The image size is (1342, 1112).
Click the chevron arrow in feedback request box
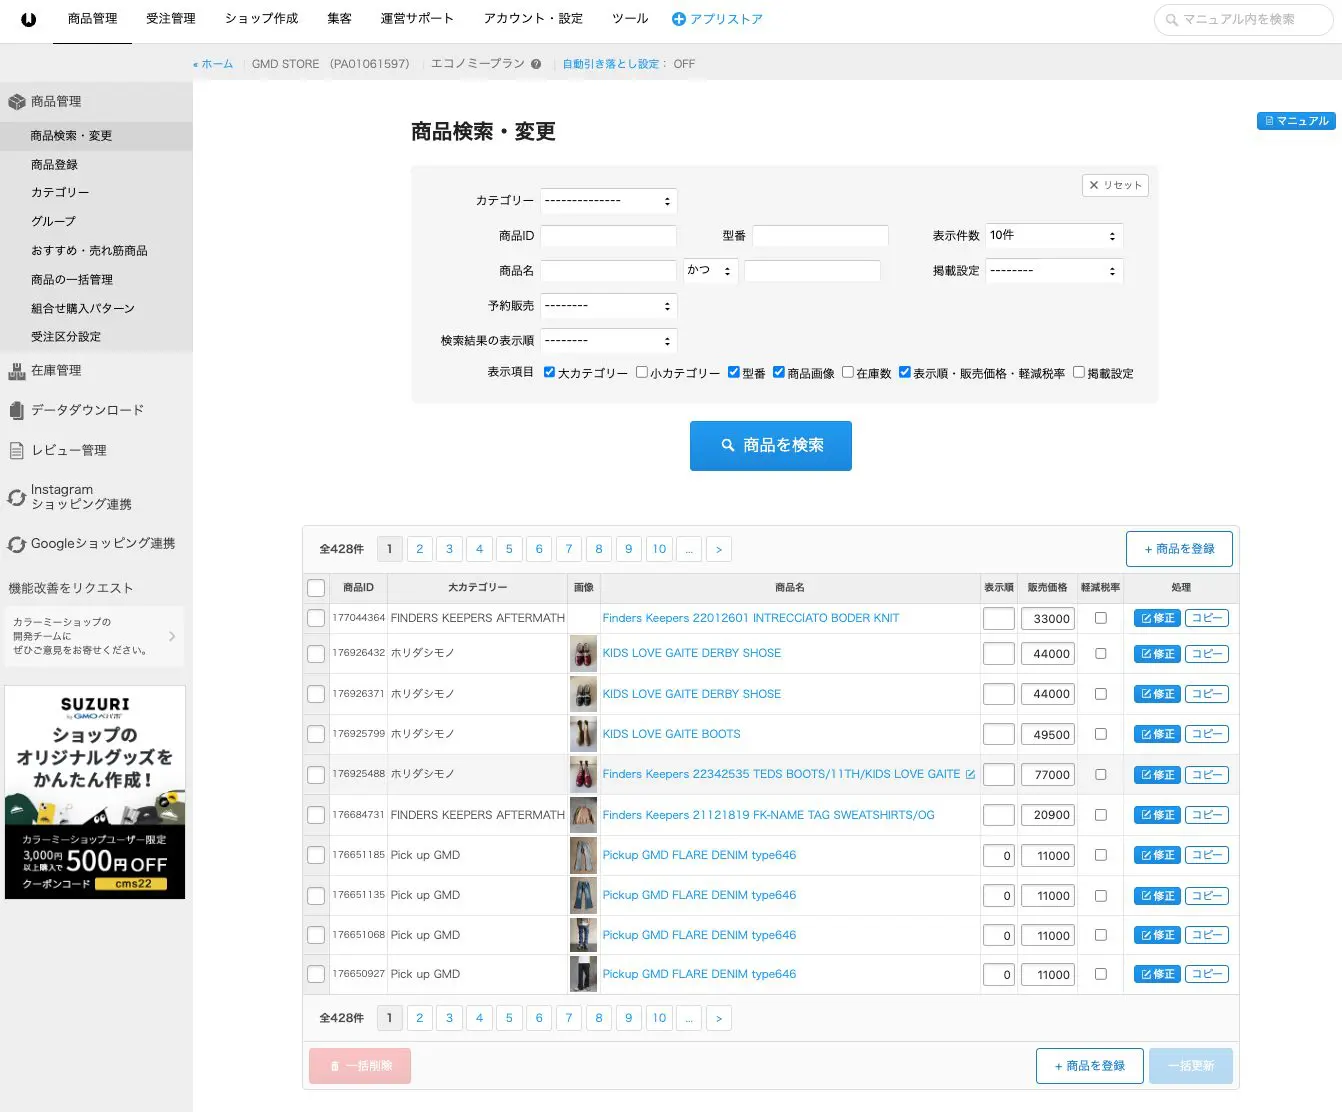click(172, 636)
